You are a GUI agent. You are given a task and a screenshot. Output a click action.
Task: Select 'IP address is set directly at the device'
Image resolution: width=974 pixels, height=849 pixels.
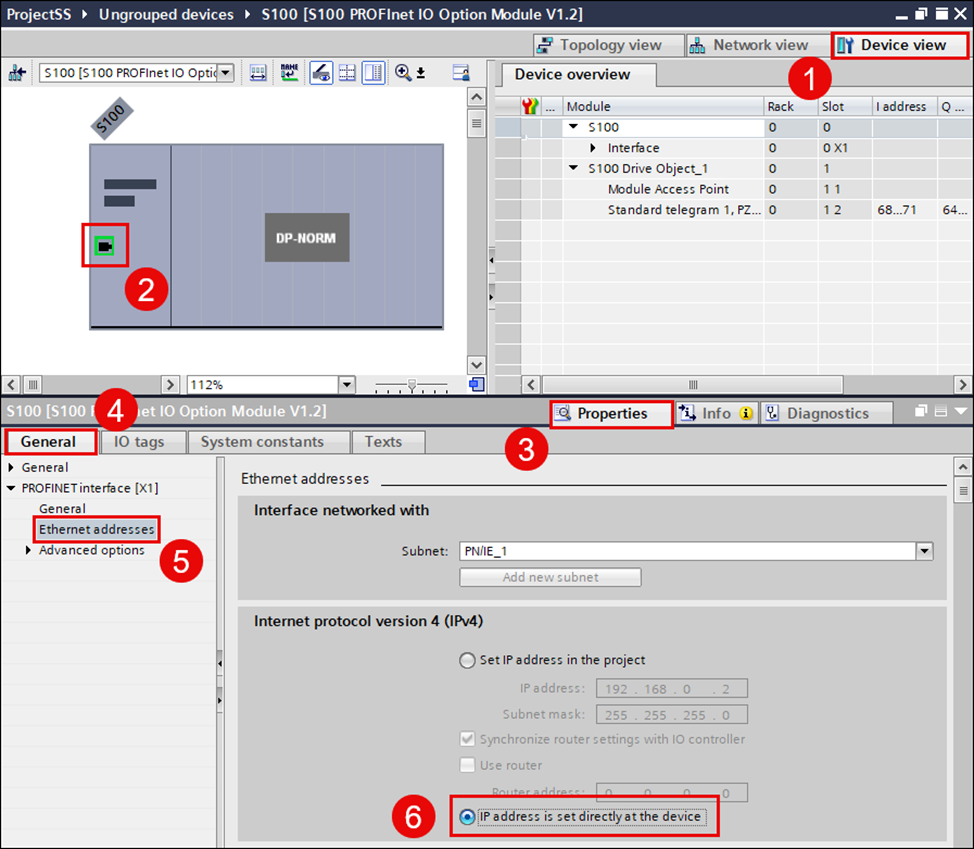point(467,817)
